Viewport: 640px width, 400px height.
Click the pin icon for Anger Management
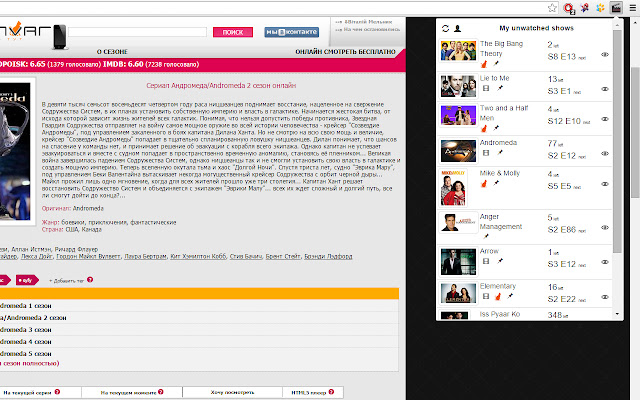coord(486,236)
